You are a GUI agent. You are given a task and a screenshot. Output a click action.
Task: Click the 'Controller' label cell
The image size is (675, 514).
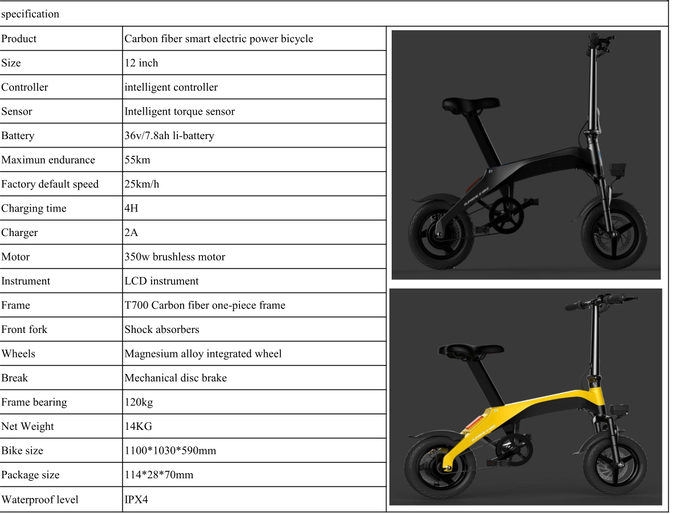pyautogui.click(x=61, y=87)
